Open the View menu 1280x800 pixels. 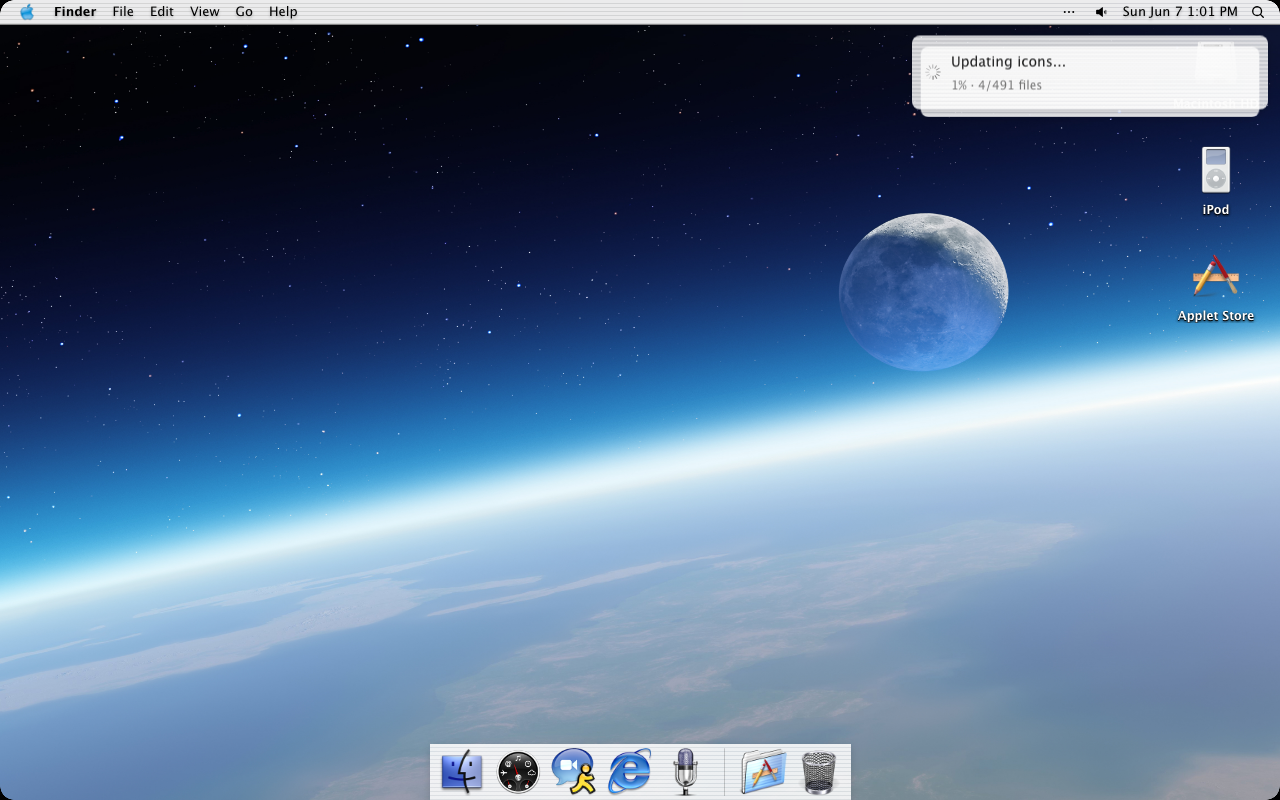tap(205, 12)
